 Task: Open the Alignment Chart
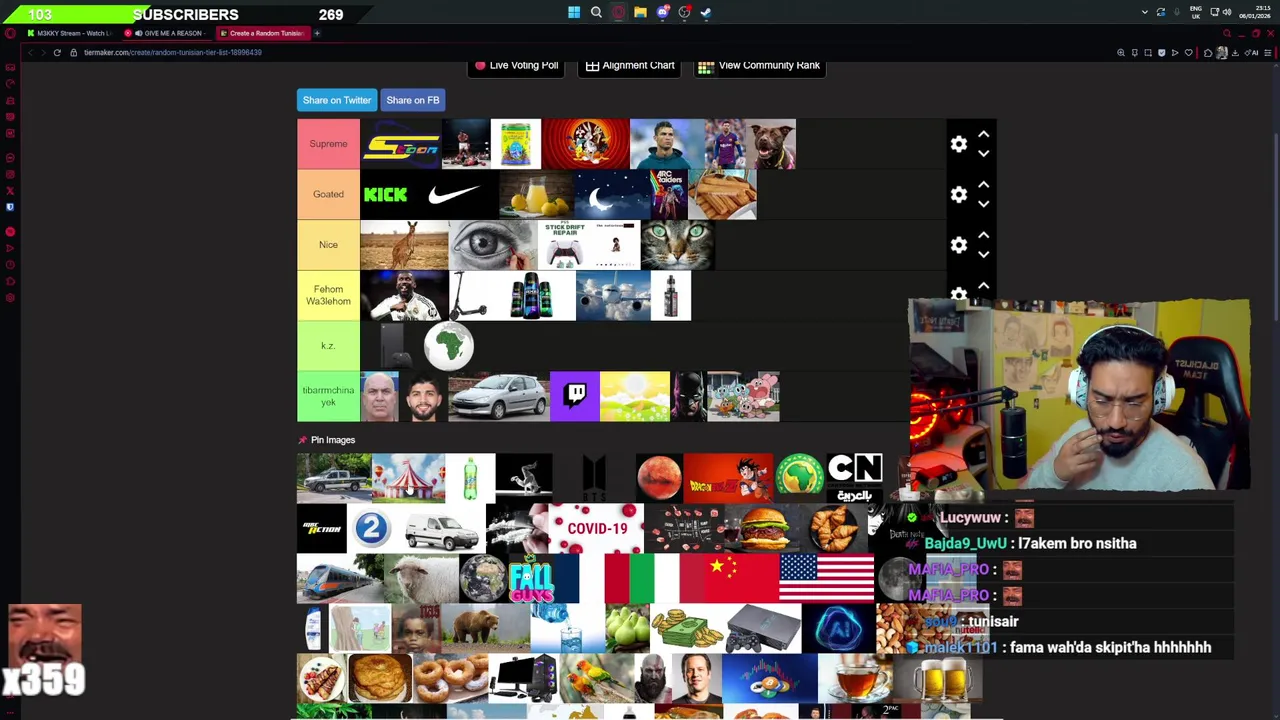pos(629,66)
